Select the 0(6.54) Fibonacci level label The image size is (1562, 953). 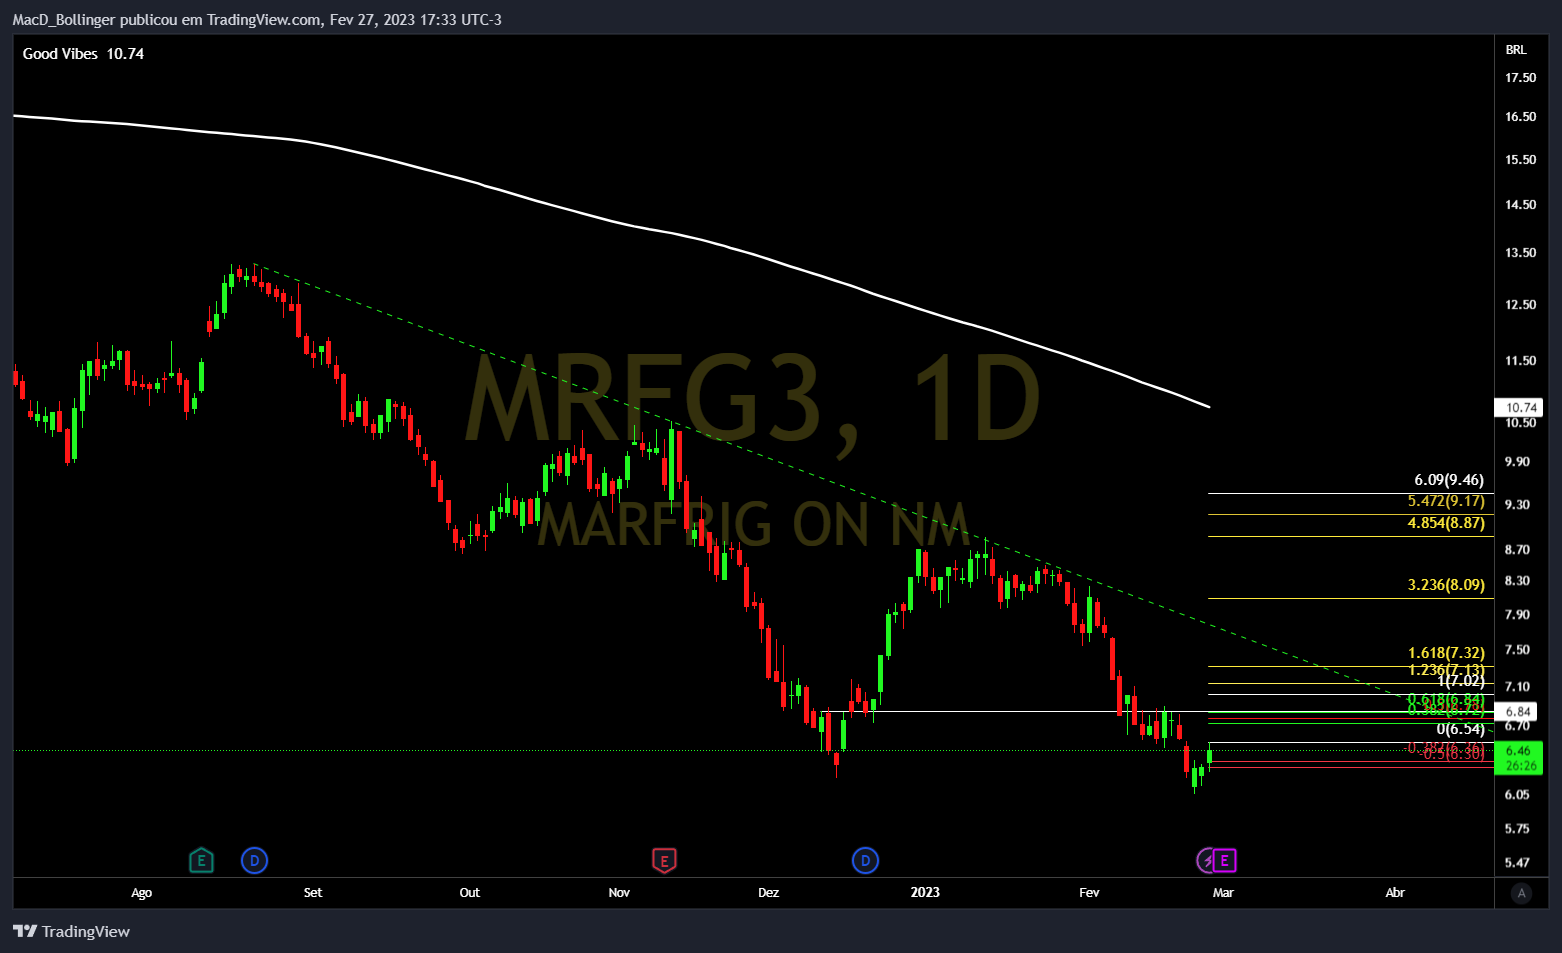click(1461, 729)
